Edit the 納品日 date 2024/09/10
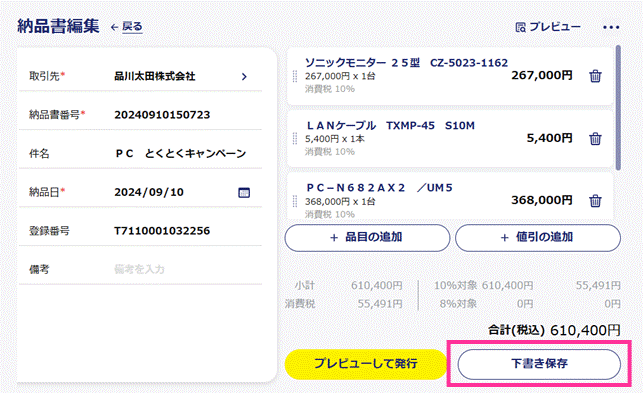643x393 pixels. click(149, 192)
